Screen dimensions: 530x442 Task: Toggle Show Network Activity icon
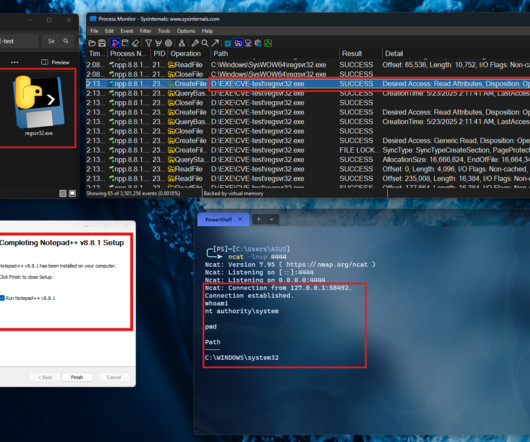coord(248,43)
